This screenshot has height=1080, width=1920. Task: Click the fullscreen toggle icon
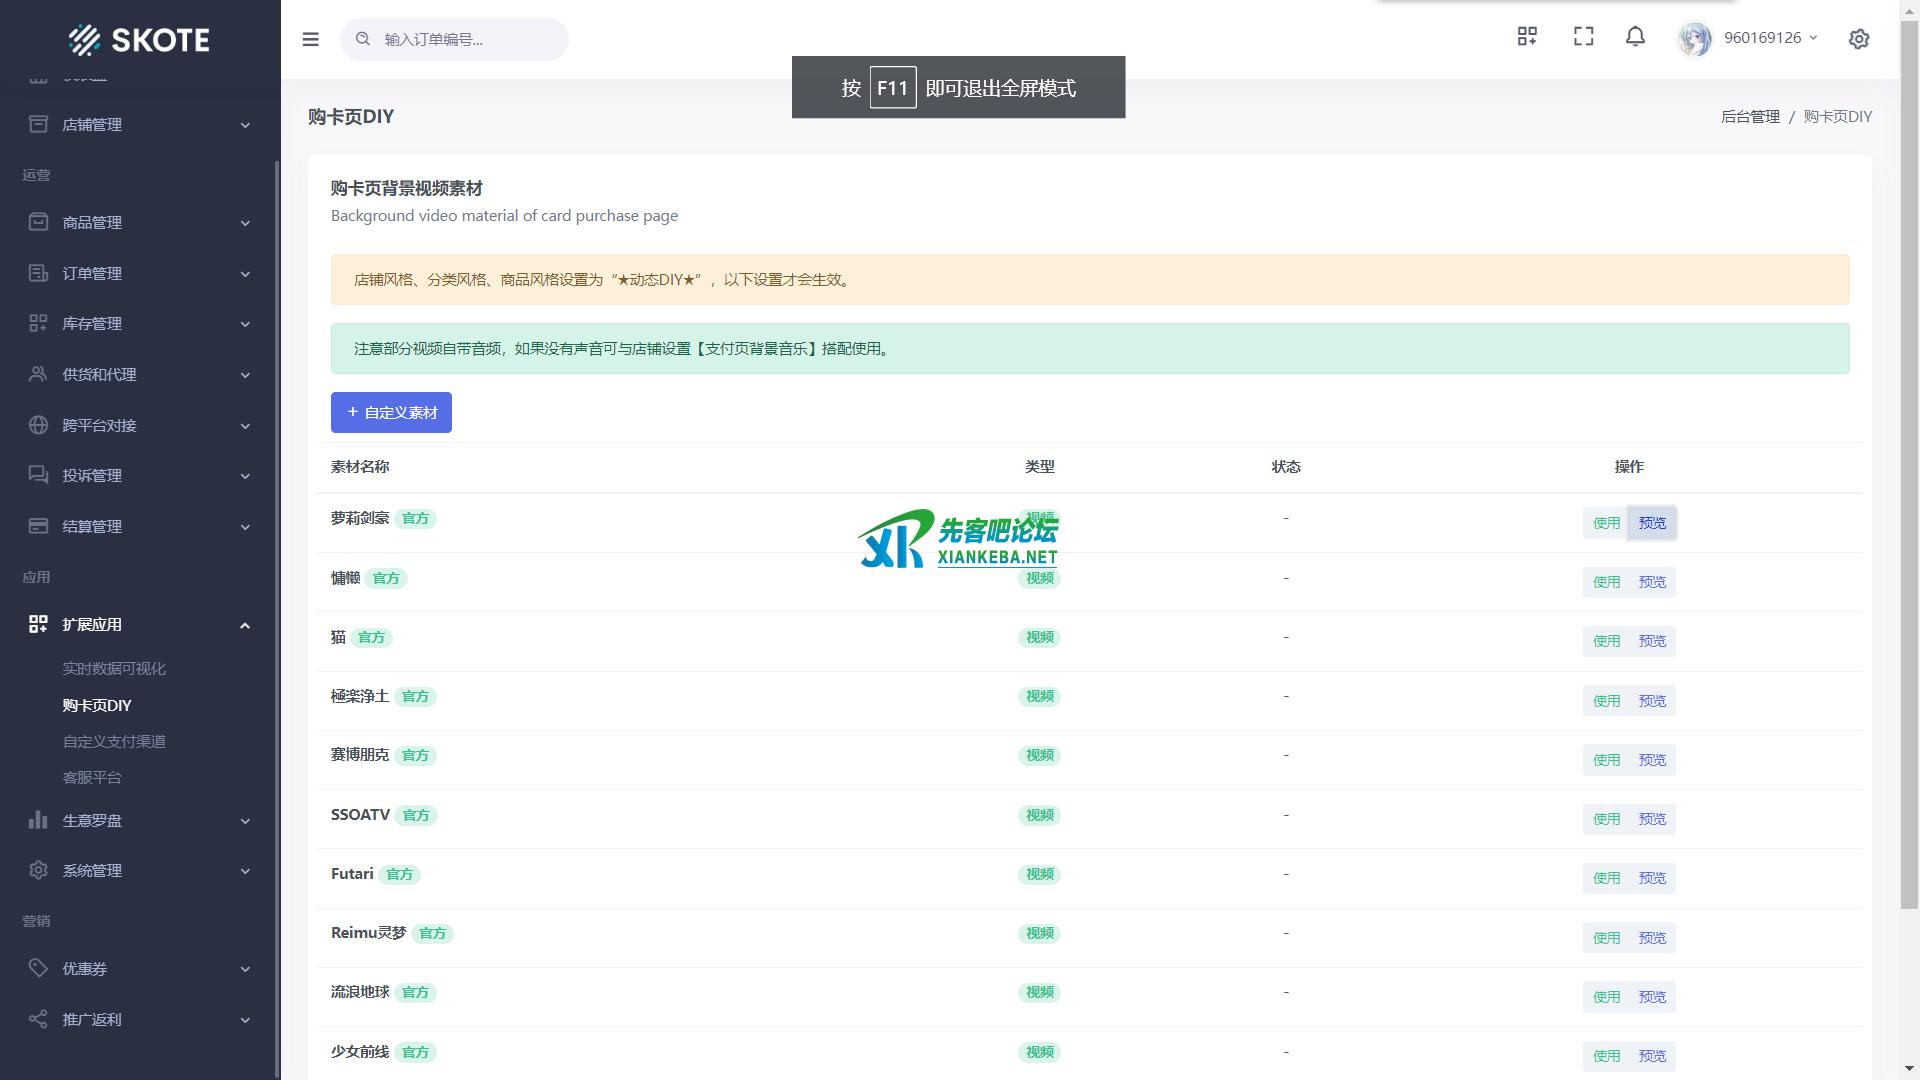pos(1583,37)
